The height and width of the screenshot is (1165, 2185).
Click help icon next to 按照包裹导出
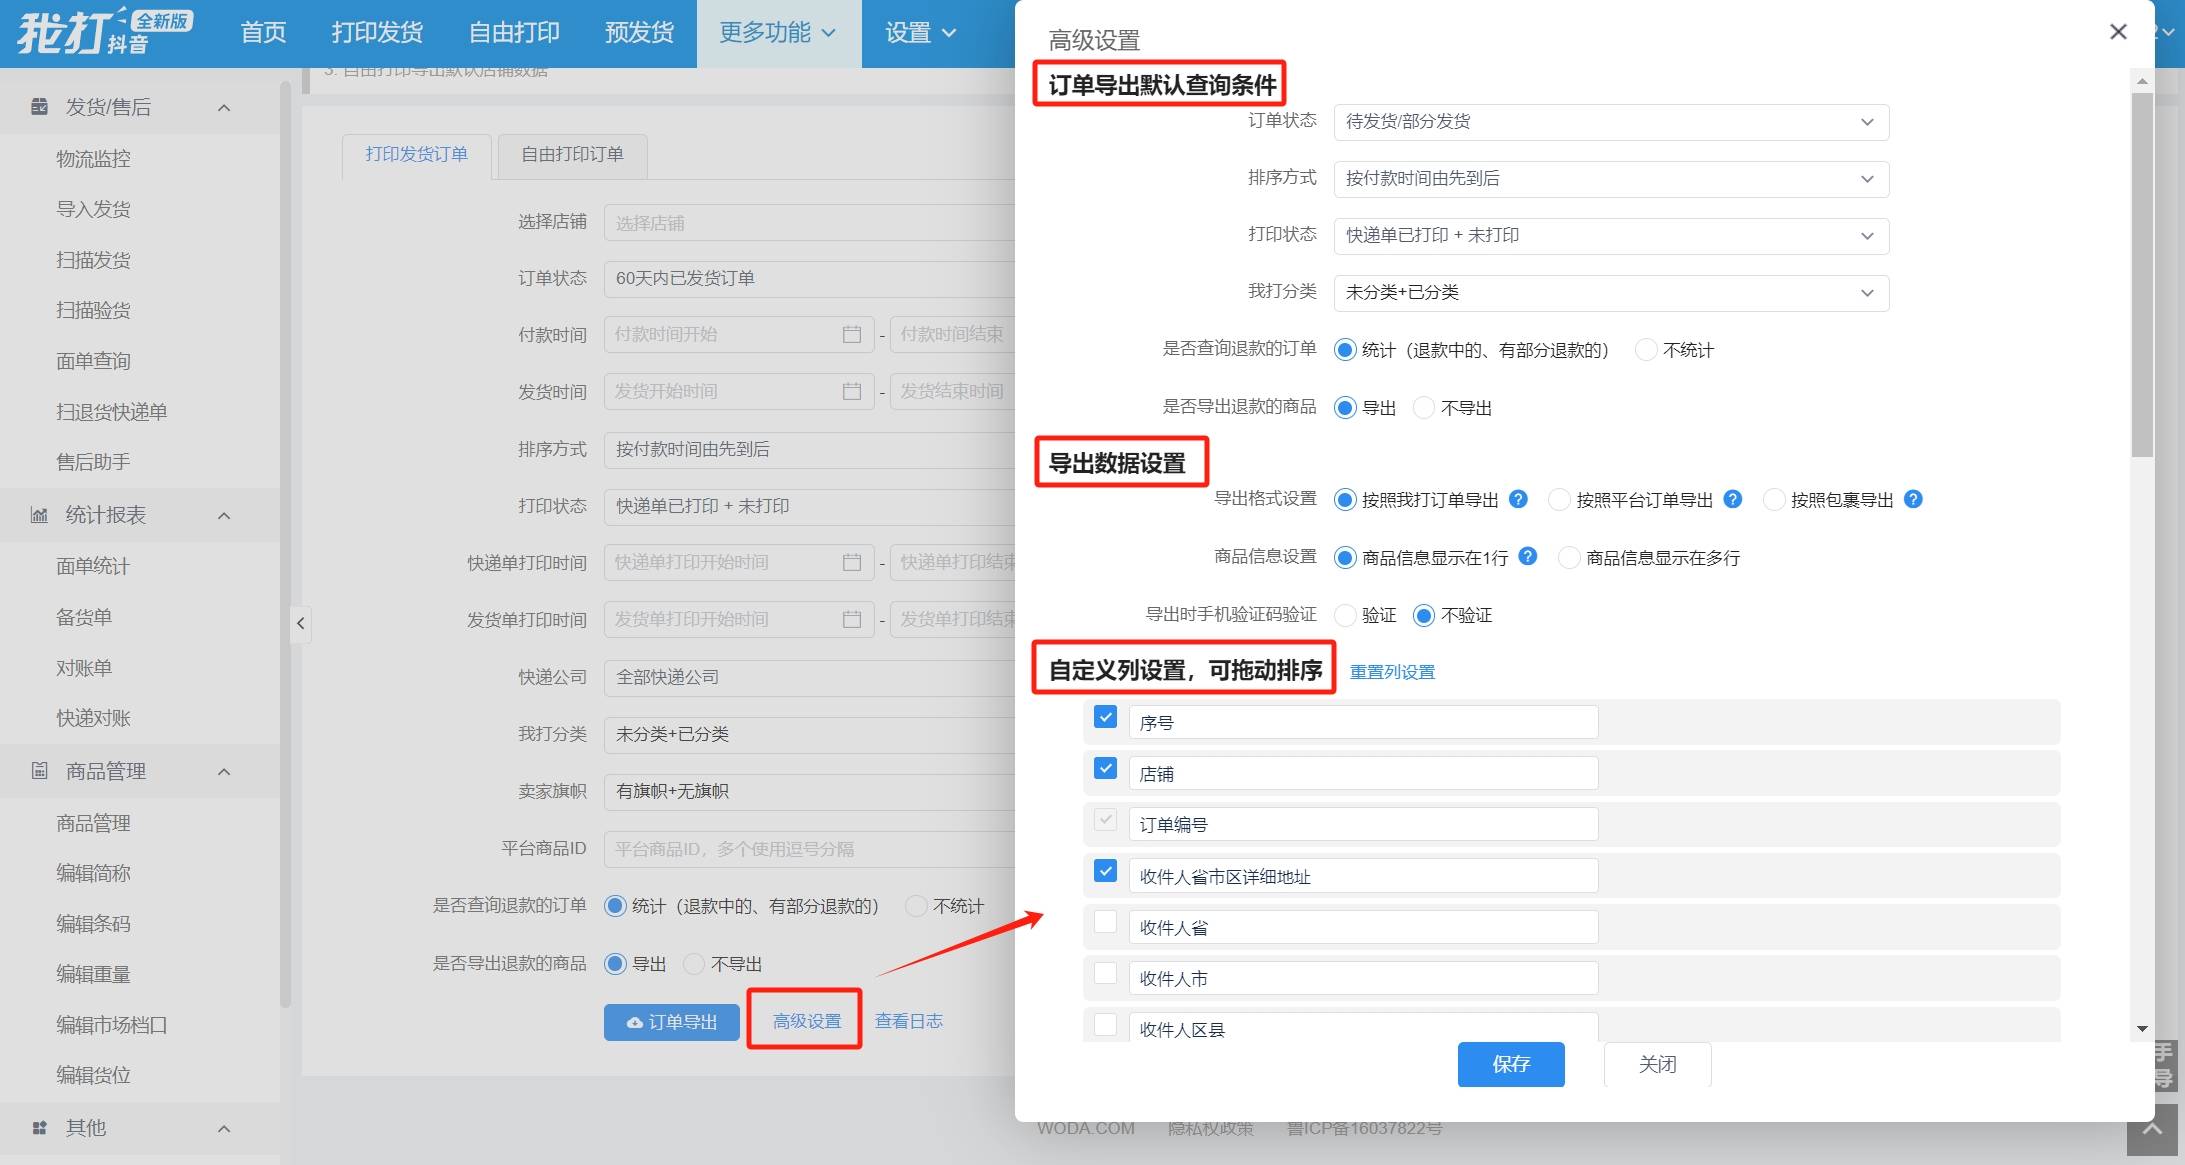(x=1913, y=499)
